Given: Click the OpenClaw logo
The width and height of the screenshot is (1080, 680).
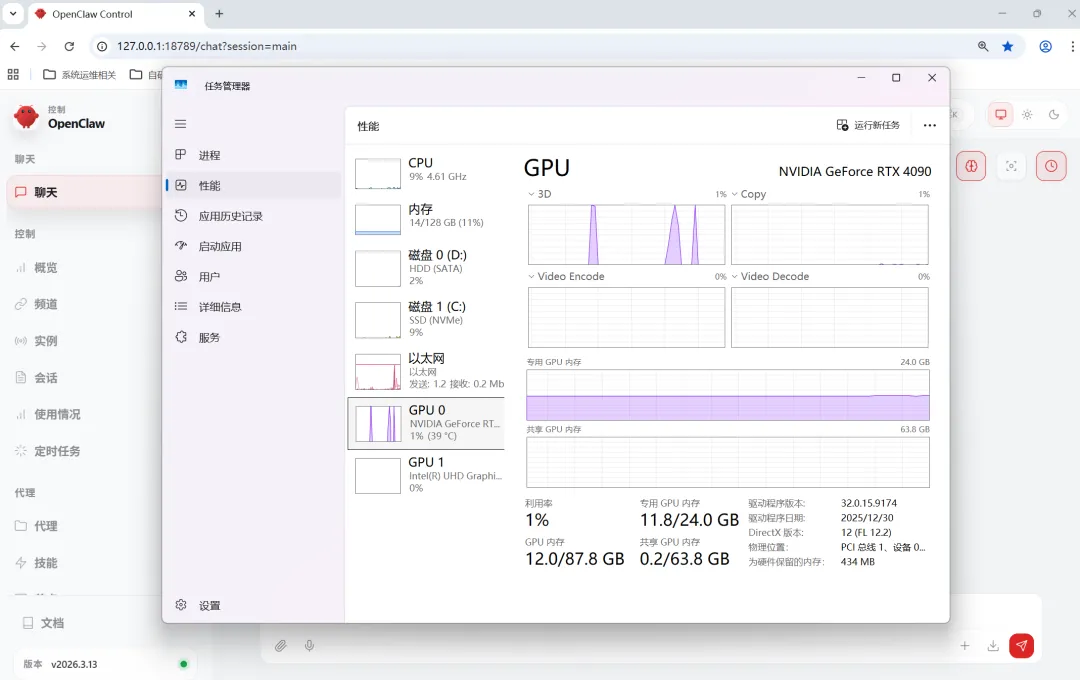Looking at the screenshot, I should click(x=26, y=117).
